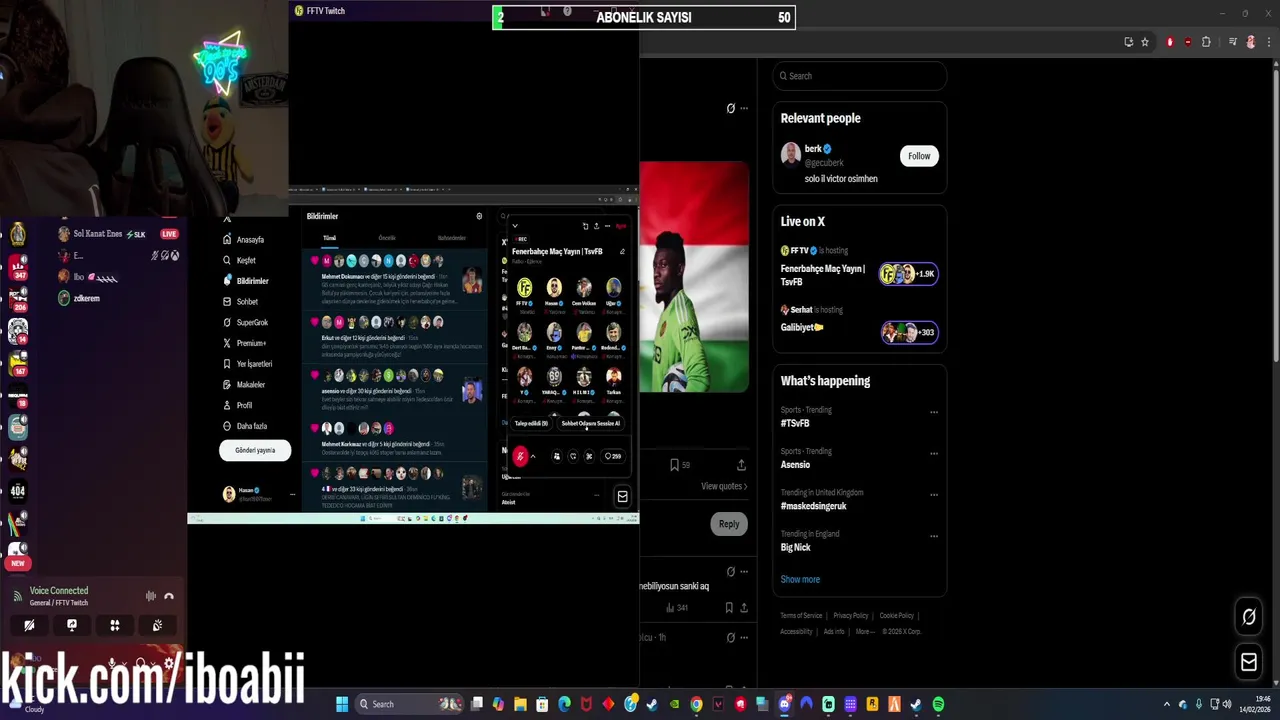Click Grok icon on the main post
This screenshot has height=720, width=1280.
(731, 108)
